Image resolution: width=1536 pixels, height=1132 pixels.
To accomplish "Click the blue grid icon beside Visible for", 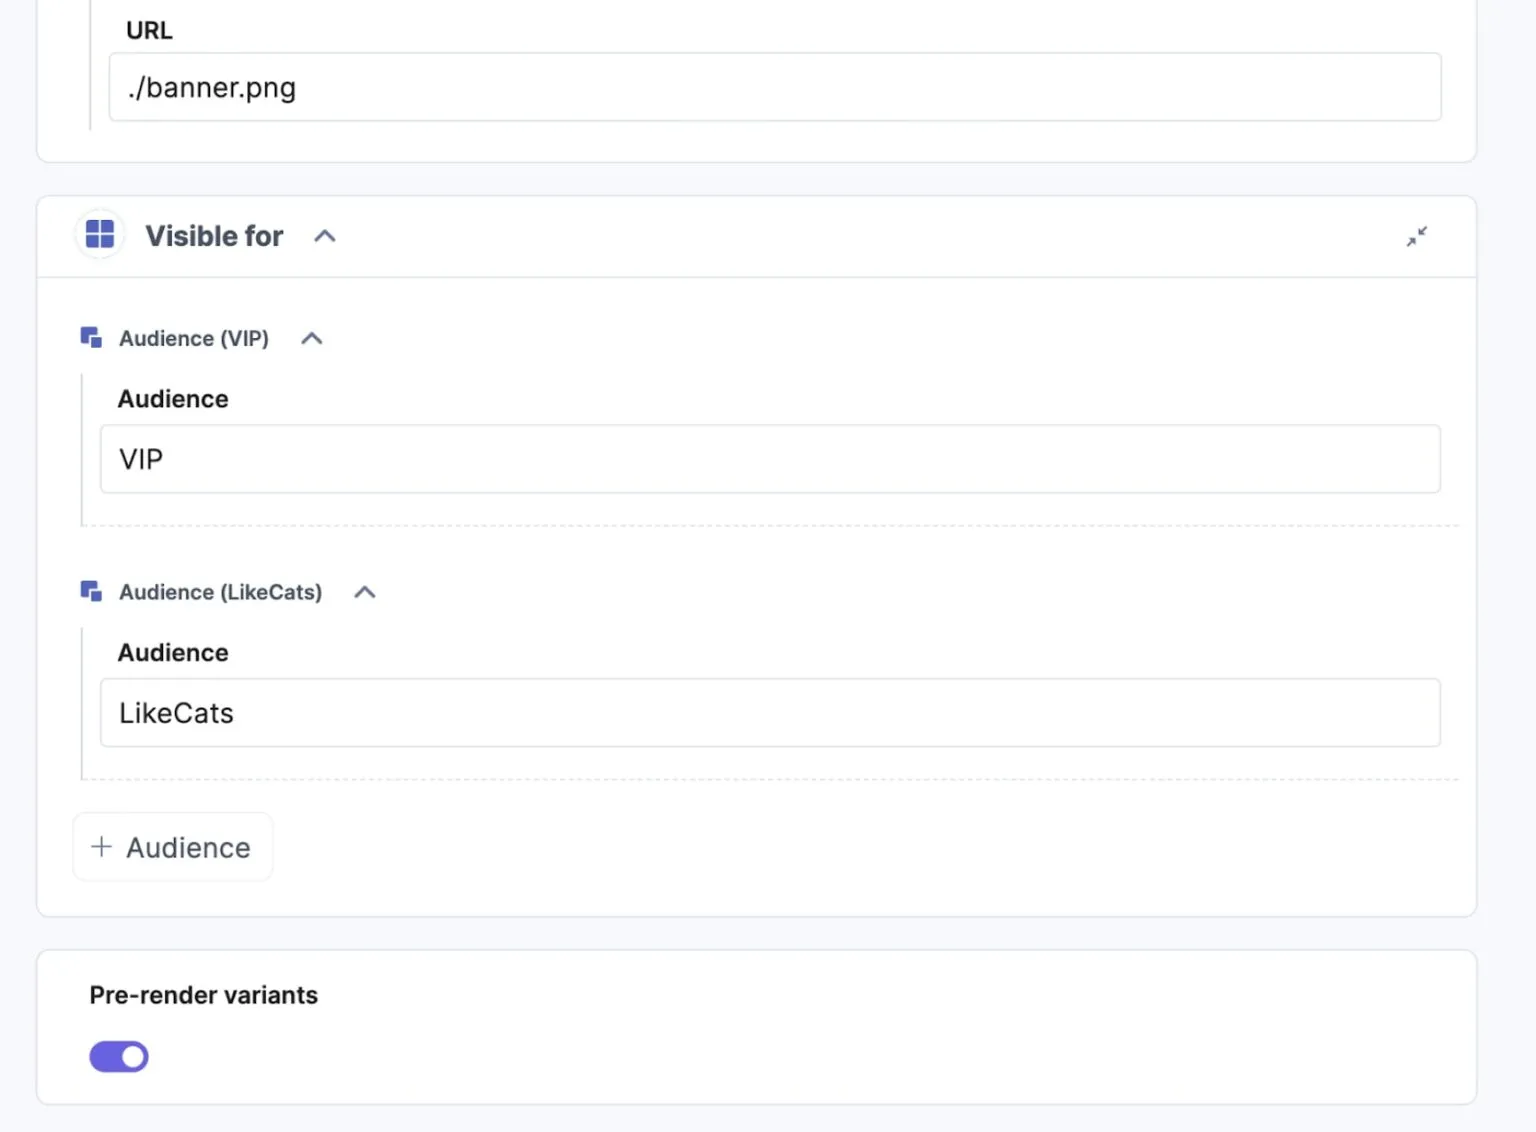I will tap(99, 234).
